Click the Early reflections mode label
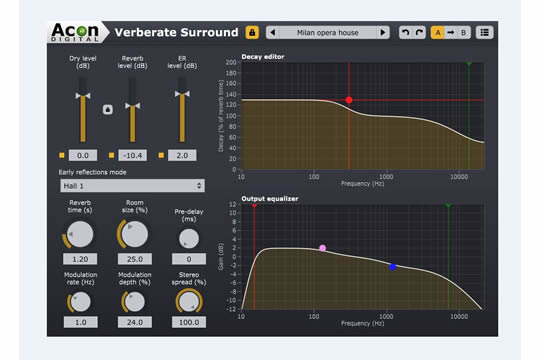540x360 pixels. [x=92, y=172]
